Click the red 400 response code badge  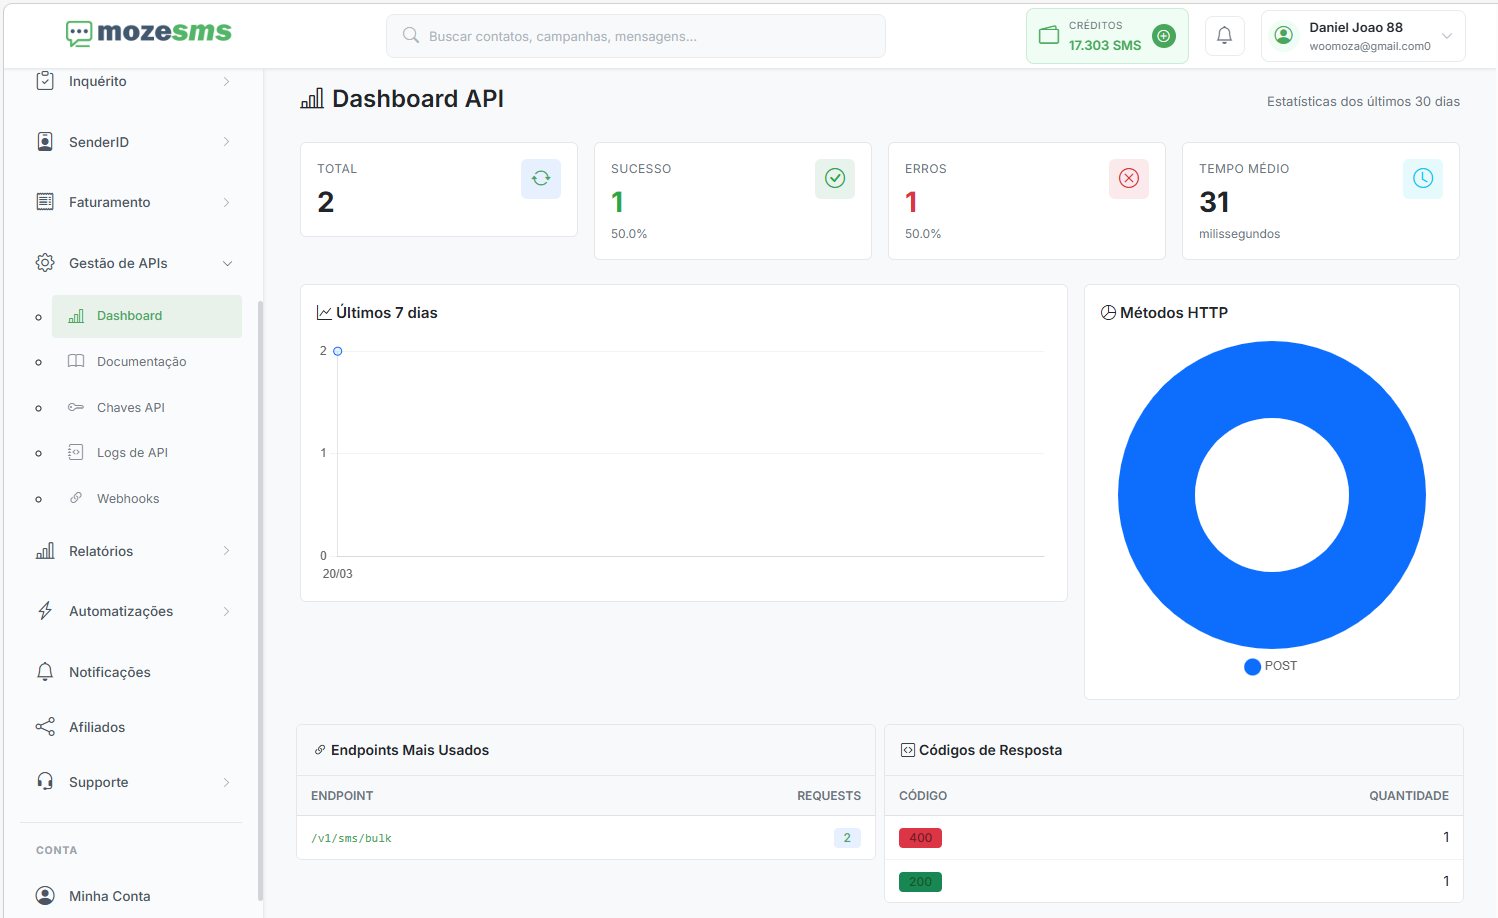pyautogui.click(x=920, y=838)
